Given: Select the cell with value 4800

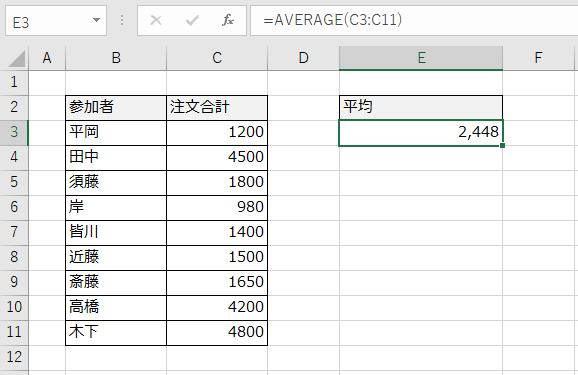Looking at the screenshot, I should click(x=217, y=333).
